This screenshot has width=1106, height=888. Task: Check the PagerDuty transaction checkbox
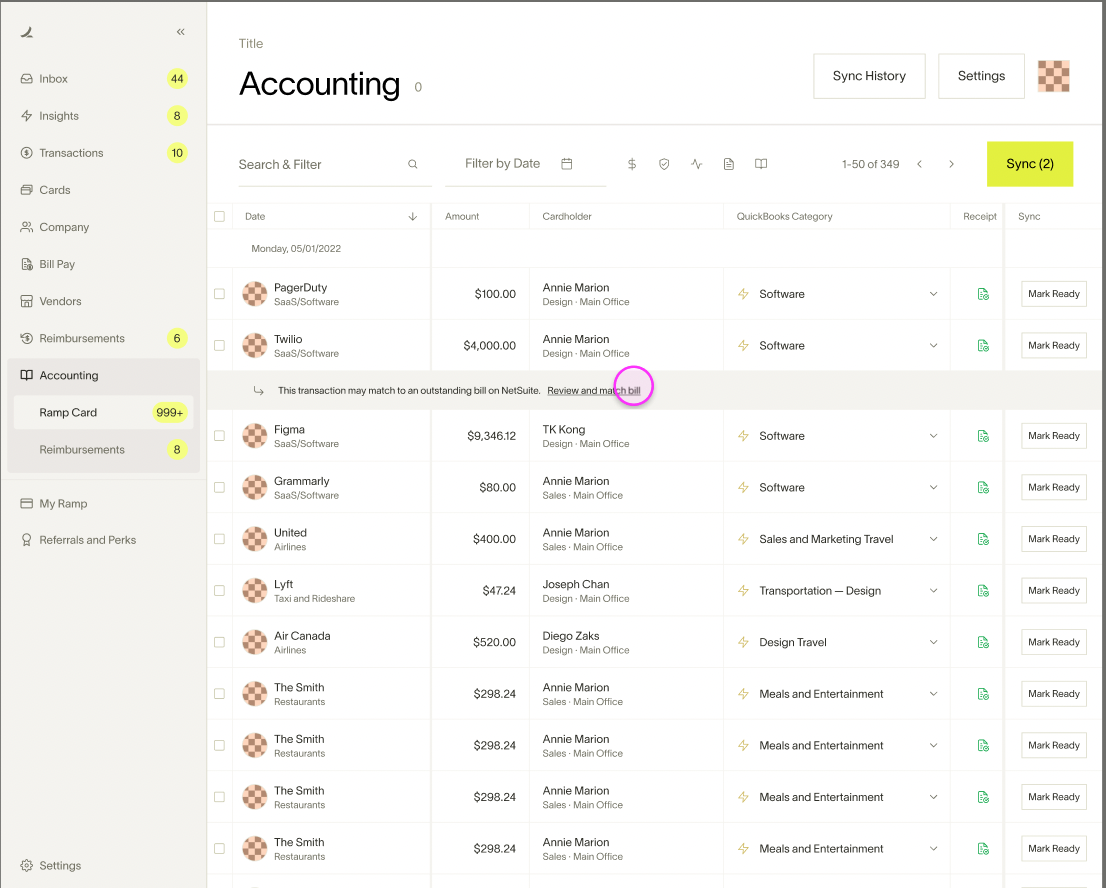[x=219, y=294]
